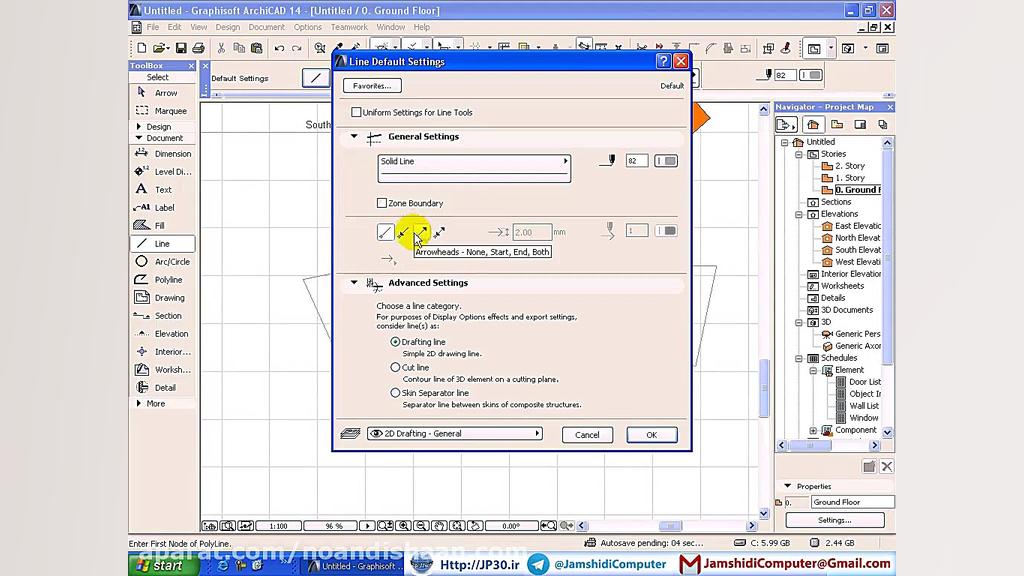Expand the Design group in ToolBox
The image size is (1024, 576).
pyautogui.click(x=138, y=127)
